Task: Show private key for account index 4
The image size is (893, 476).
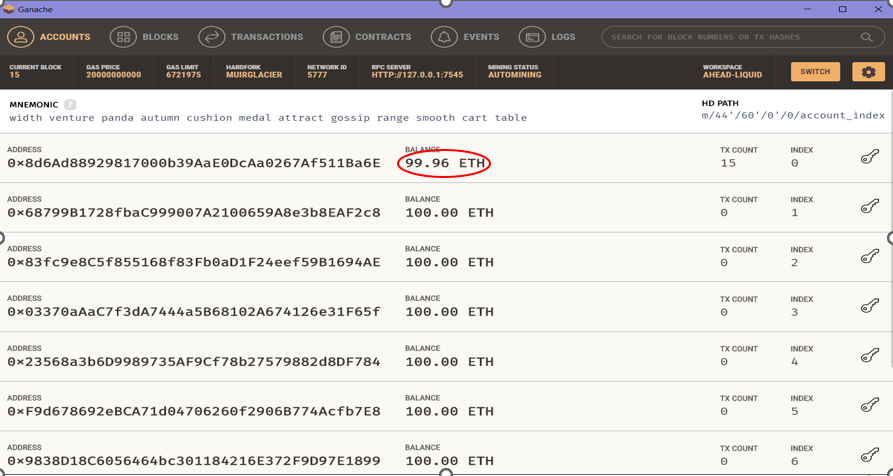Action: click(x=870, y=356)
